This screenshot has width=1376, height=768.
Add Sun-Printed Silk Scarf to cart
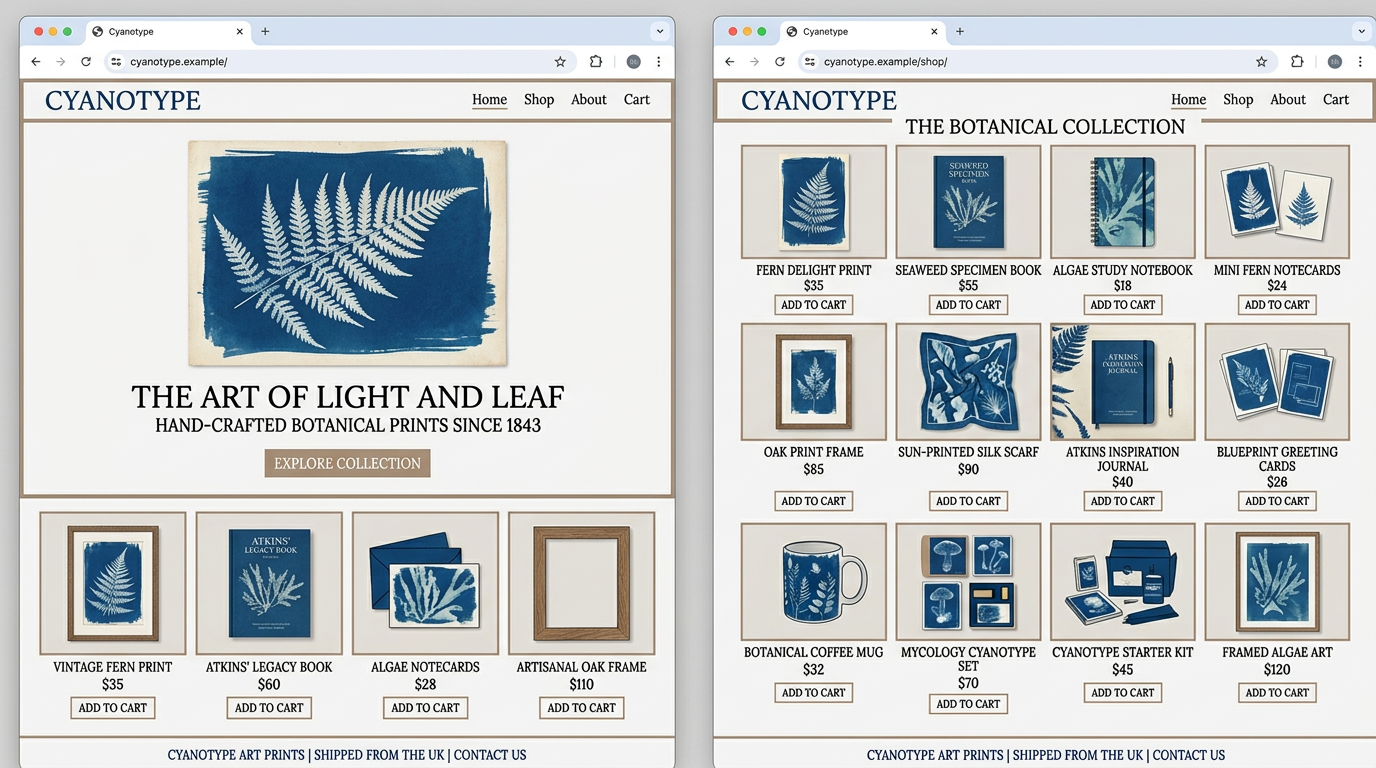point(968,501)
